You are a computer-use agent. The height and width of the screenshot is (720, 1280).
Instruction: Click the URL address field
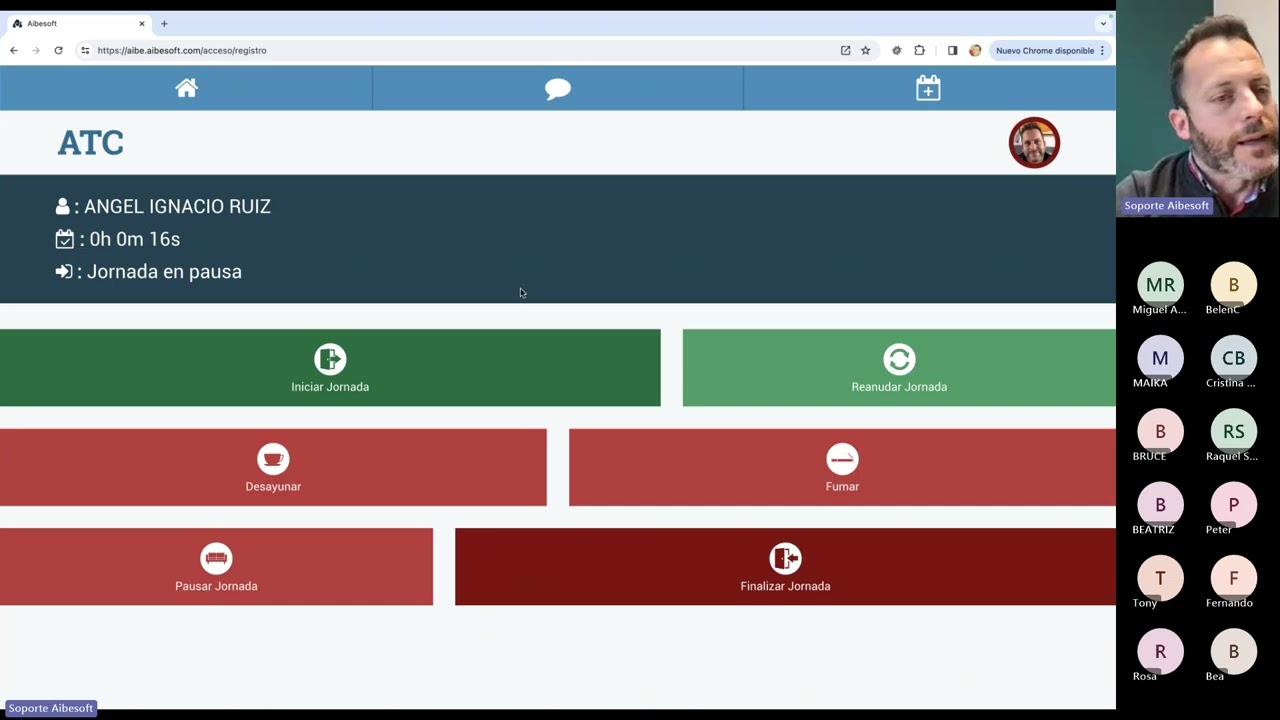click(460, 50)
